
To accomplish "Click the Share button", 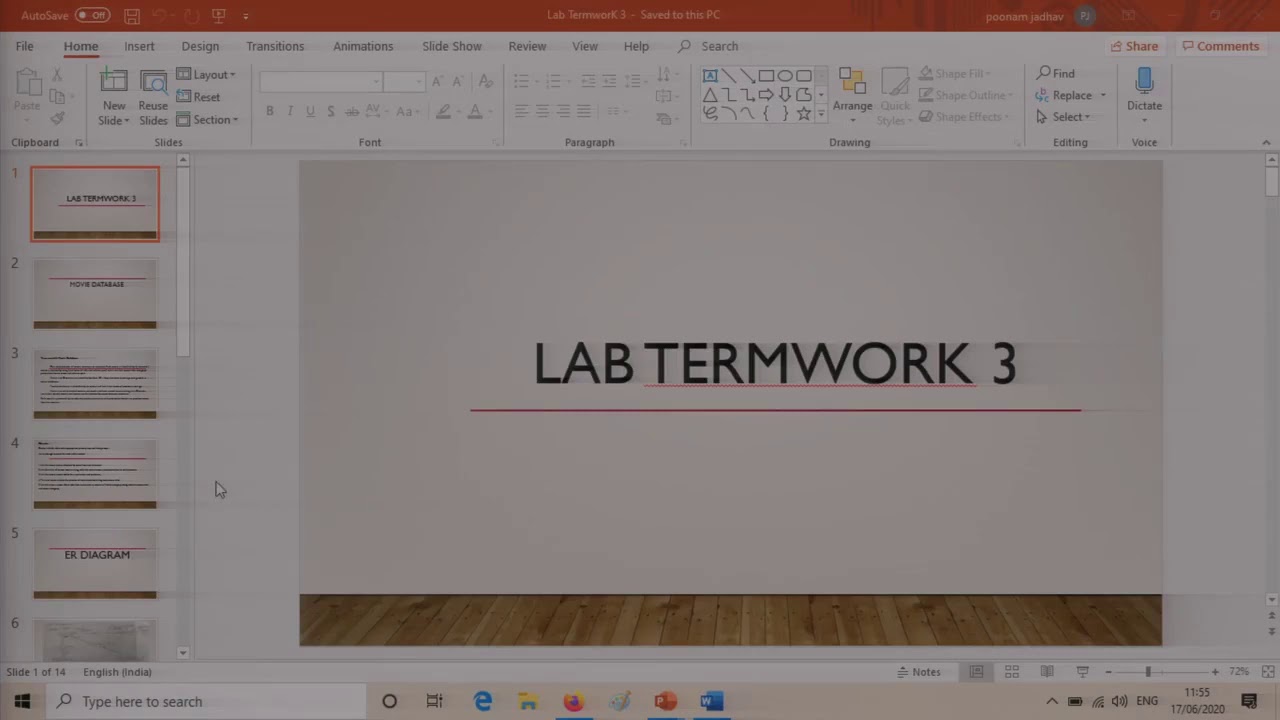I will (x=1134, y=46).
